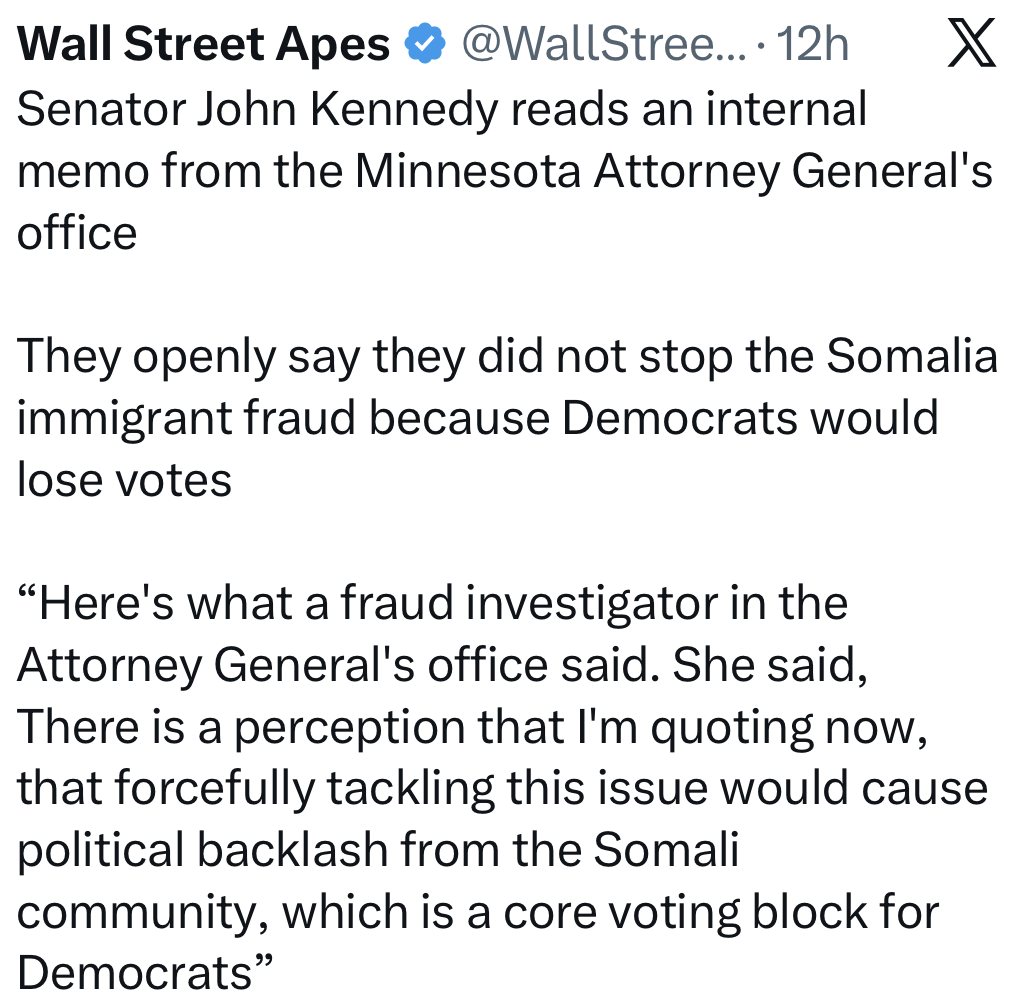Image resolution: width=1014 pixels, height=999 pixels.
Task: Click the words 'lose votes'
Action: pos(125,481)
